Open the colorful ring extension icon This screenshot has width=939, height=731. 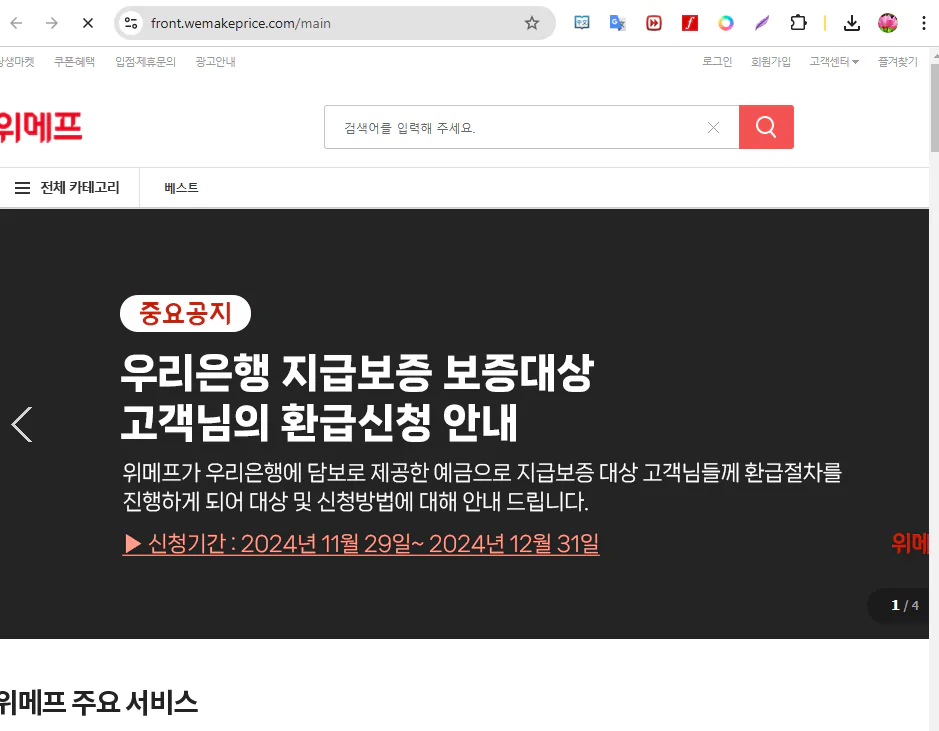point(726,23)
